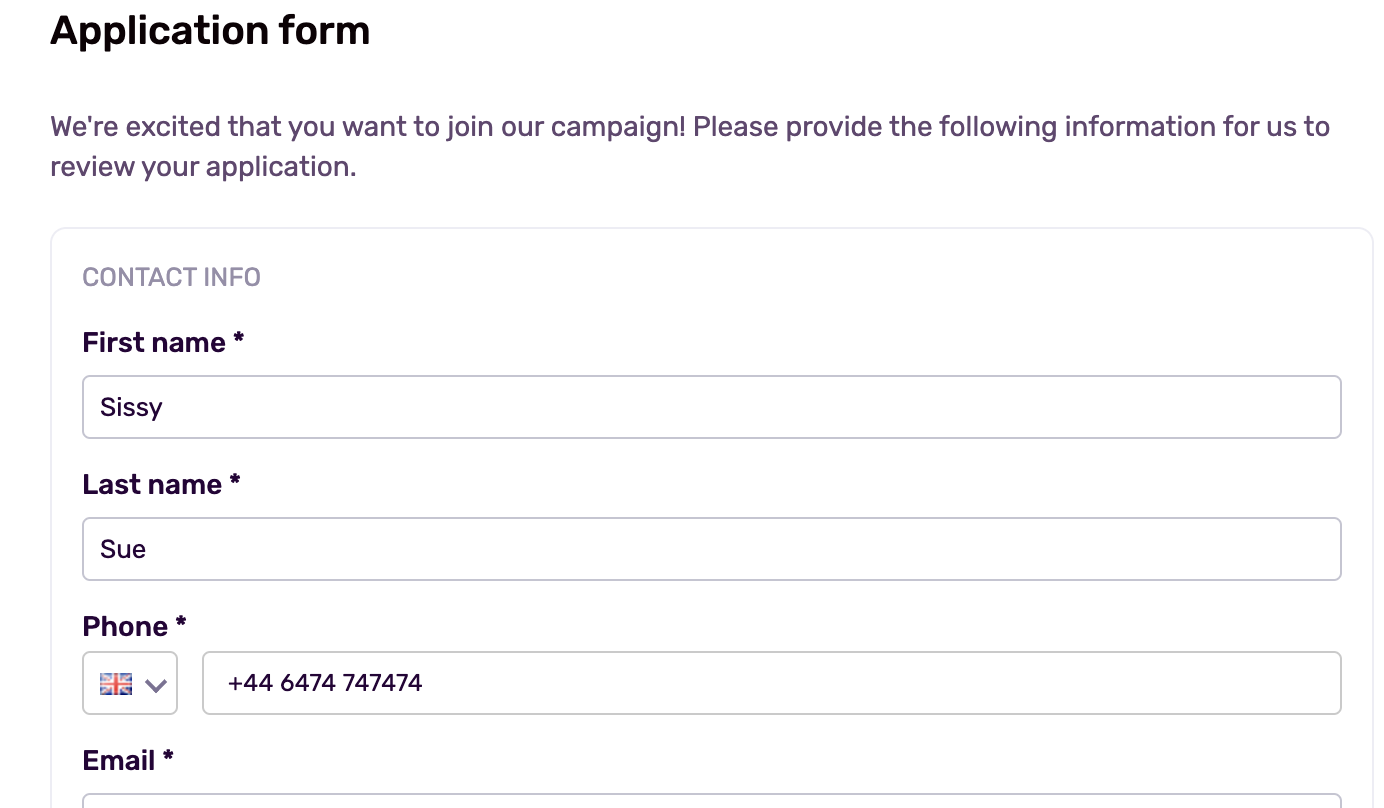Click the Email input field below label
This screenshot has height=808, width=1384.
click(711, 800)
